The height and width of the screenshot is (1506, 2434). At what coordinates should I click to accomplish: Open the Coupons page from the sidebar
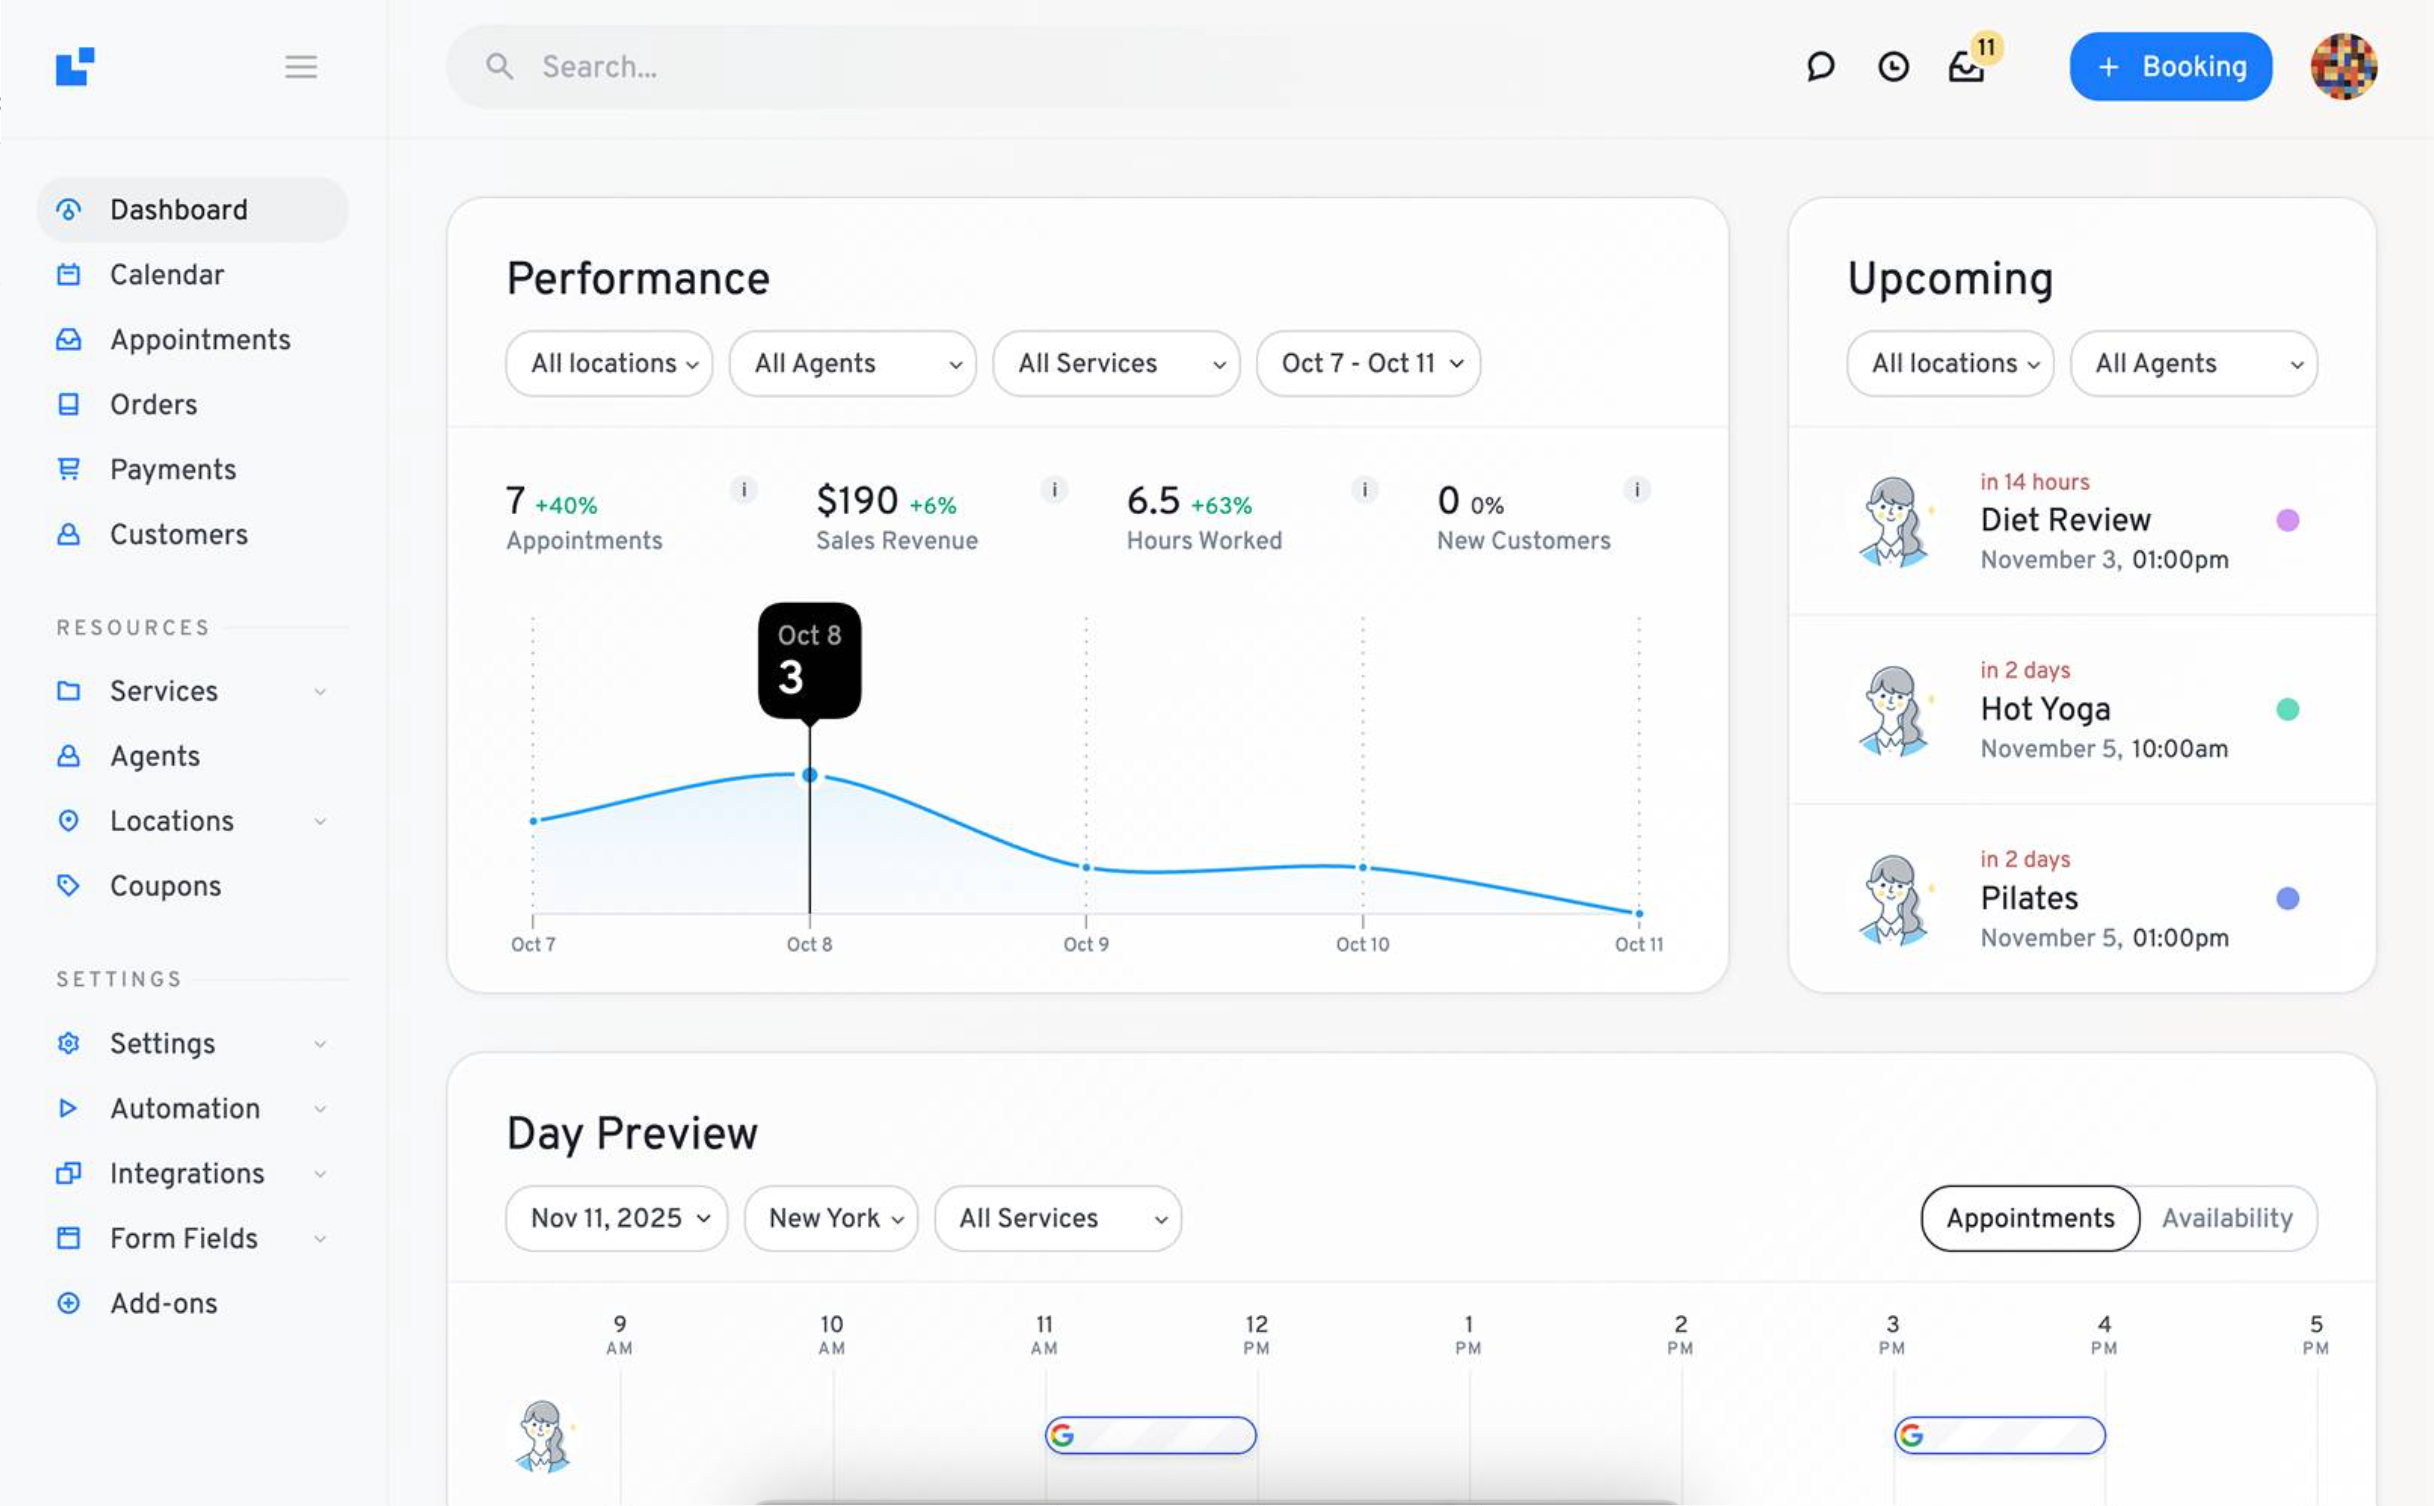(x=165, y=886)
